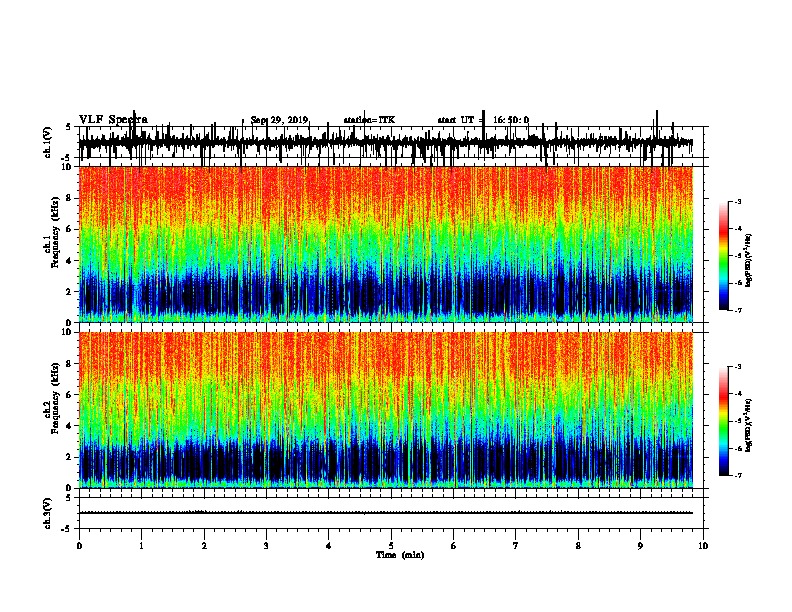Click the "VLF Spectra" title text
Image resolution: width=792 pixels, height=612 pixels.
(x=113, y=120)
